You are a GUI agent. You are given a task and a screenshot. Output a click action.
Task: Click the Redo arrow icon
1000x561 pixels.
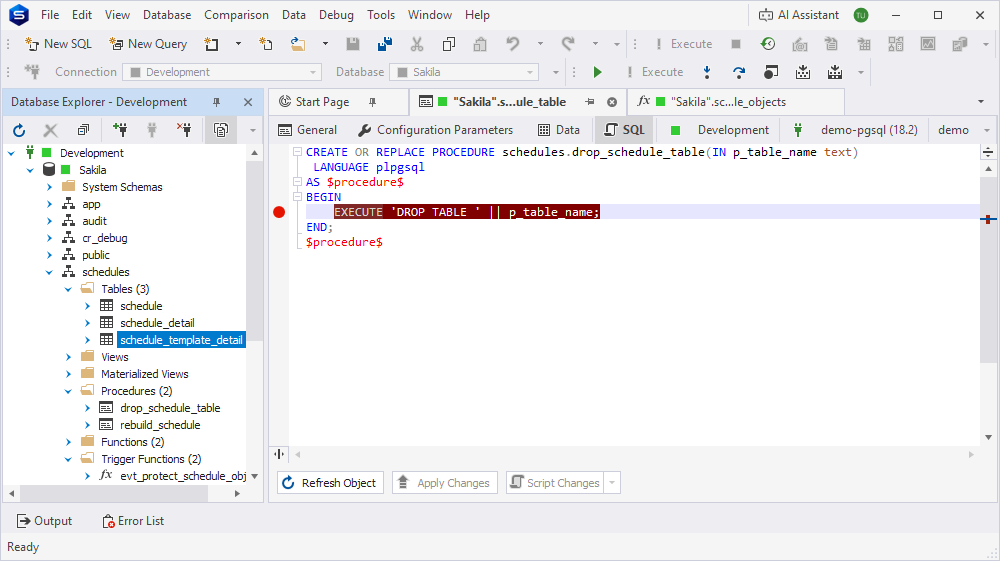pyautogui.click(x=568, y=44)
